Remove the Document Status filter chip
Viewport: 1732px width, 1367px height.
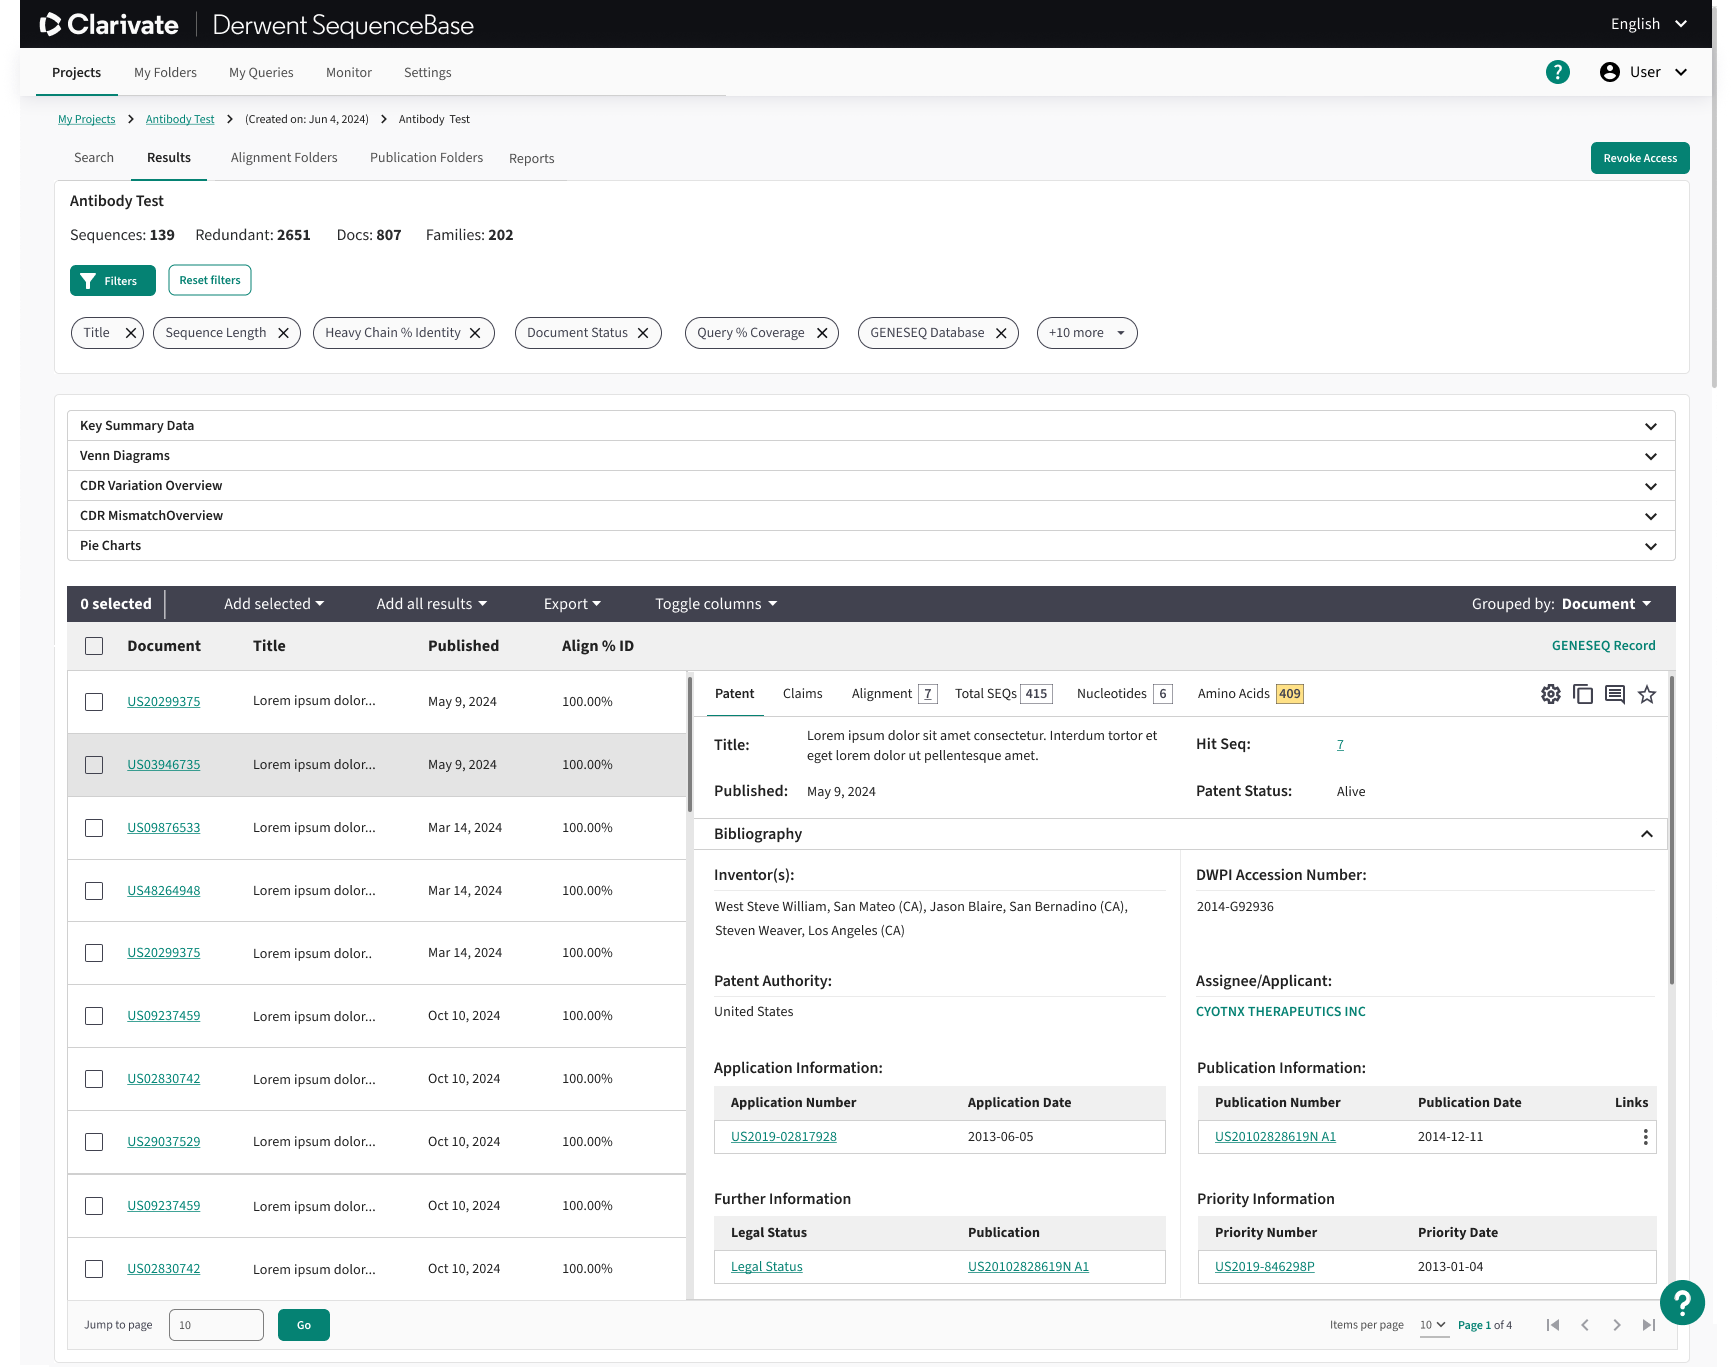pyautogui.click(x=643, y=333)
